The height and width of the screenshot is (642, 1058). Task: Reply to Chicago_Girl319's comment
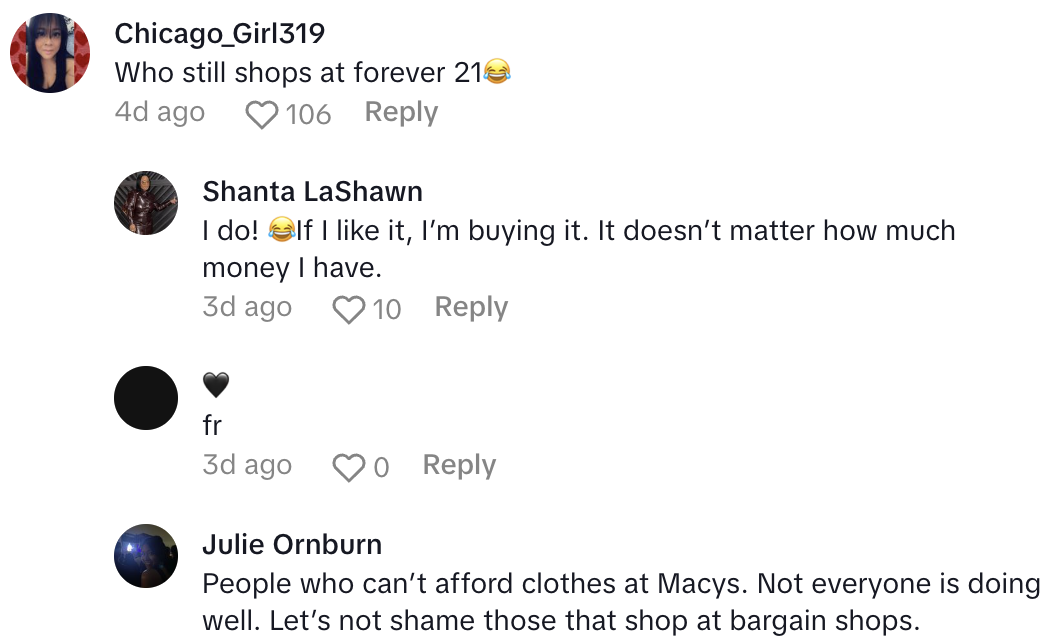(401, 112)
